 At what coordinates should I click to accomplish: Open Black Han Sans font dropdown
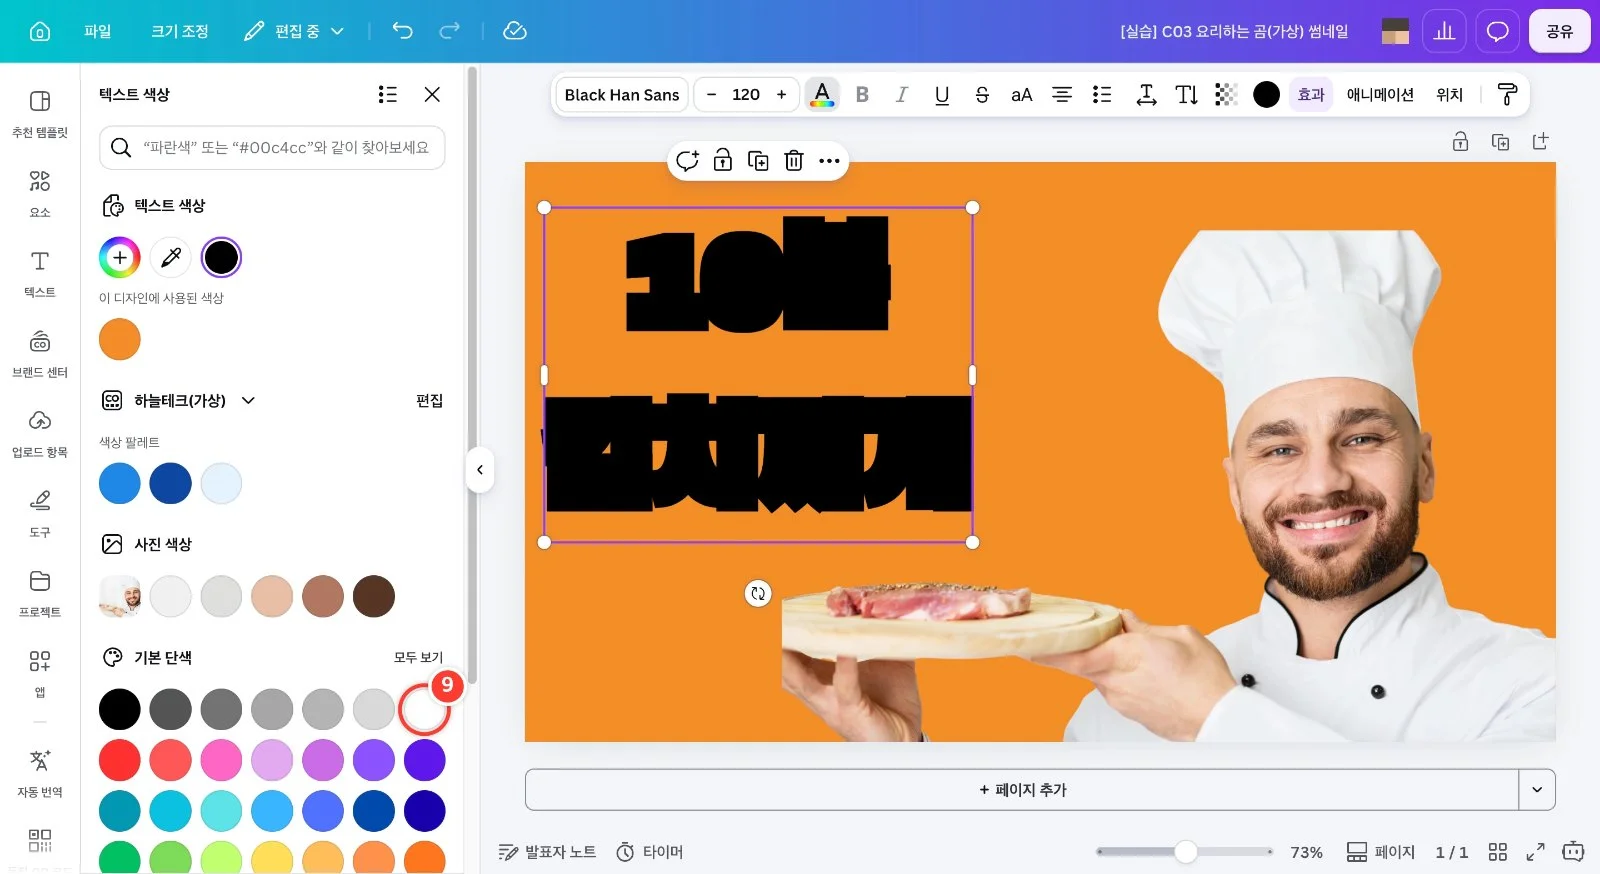622,94
